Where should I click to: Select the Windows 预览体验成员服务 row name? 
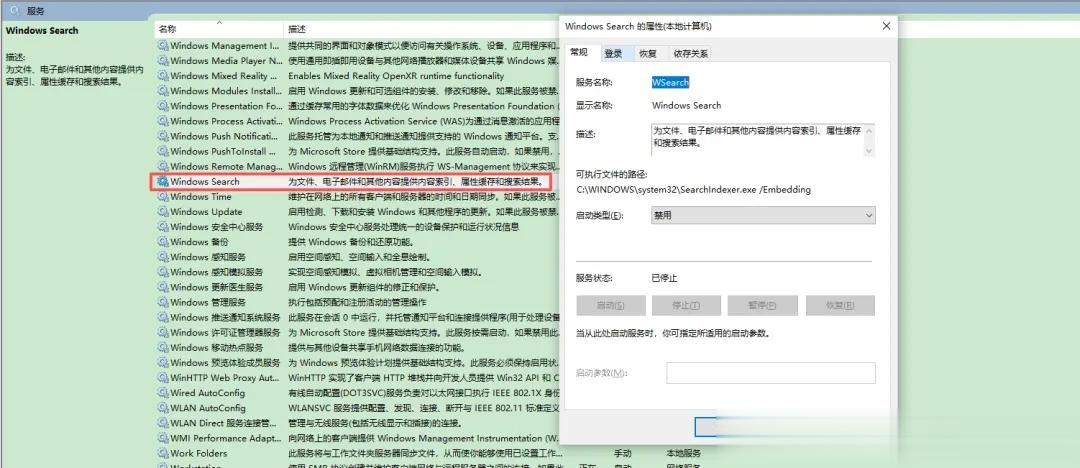coord(225,363)
